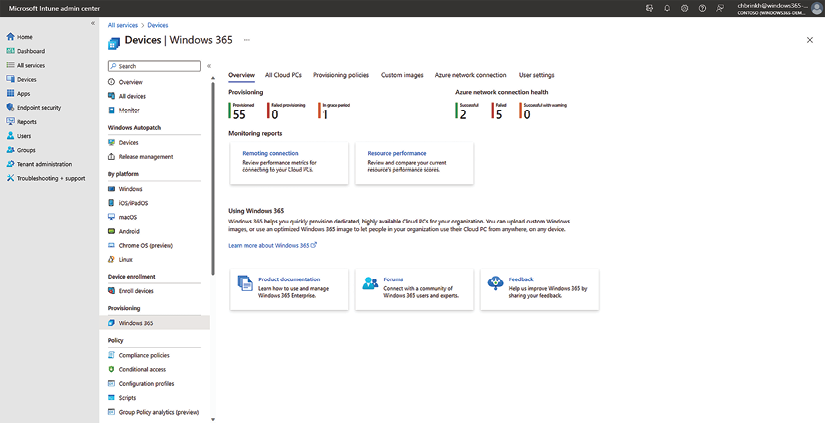The width and height of the screenshot is (825, 423).
Task: Open the Dashboard navigation item
Action: [25, 51]
